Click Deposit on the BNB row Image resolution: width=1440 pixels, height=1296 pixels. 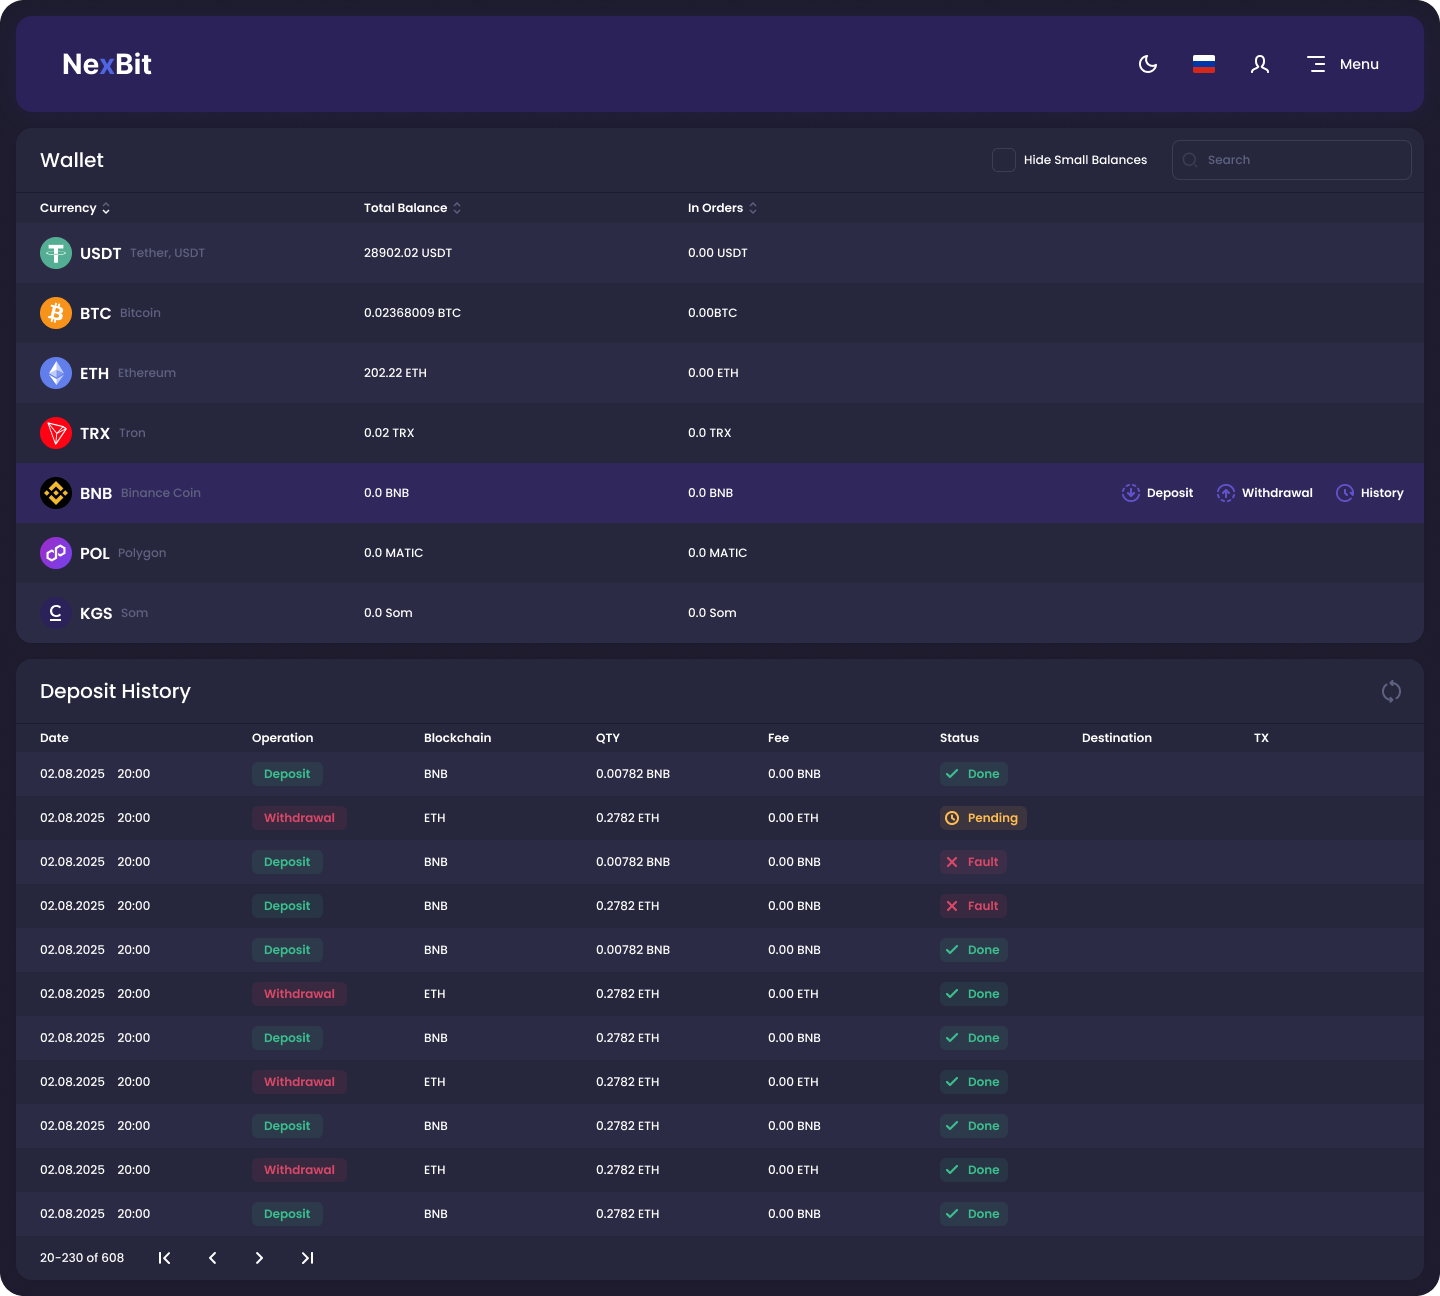pos(1156,492)
